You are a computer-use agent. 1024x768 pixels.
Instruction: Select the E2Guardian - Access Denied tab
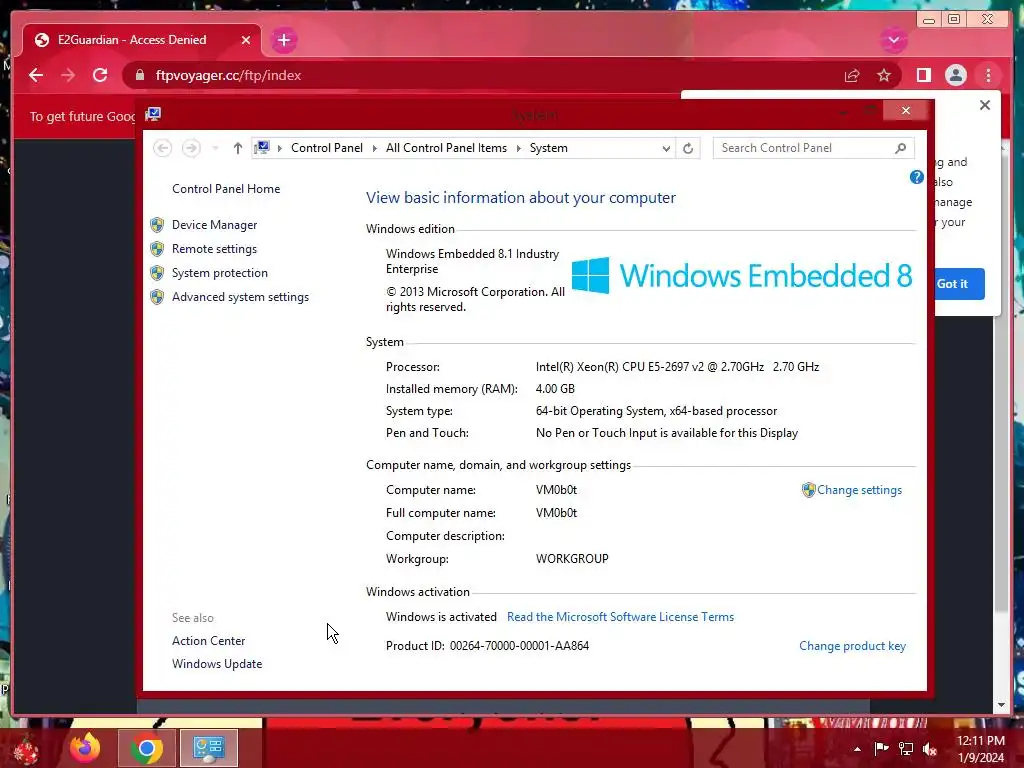pos(142,40)
